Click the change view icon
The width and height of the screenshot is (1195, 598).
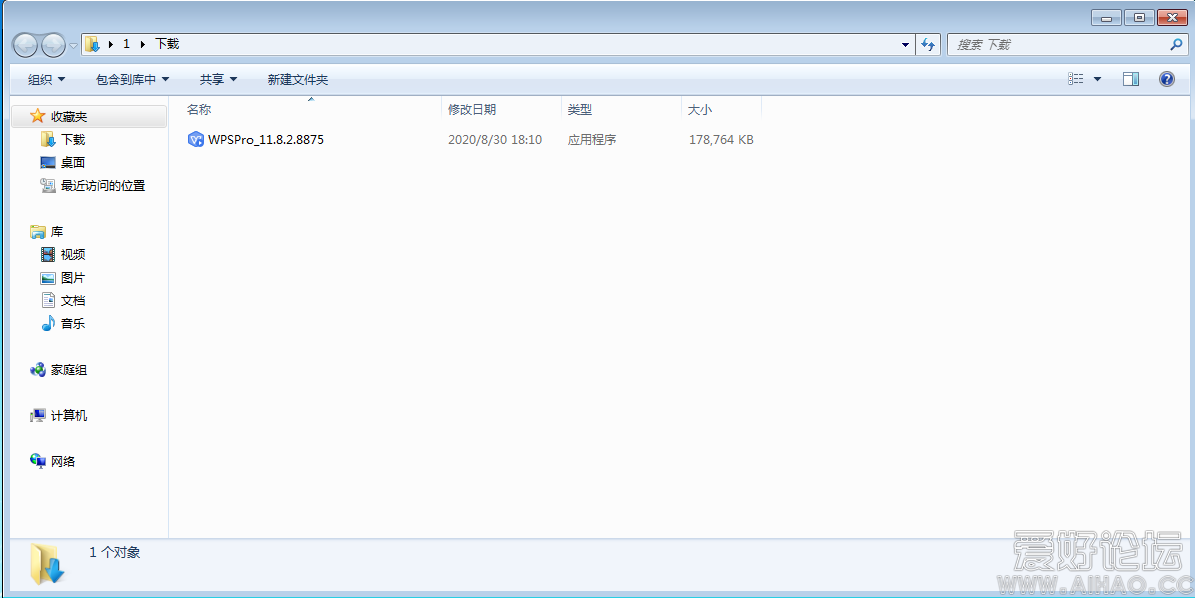[1076, 79]
